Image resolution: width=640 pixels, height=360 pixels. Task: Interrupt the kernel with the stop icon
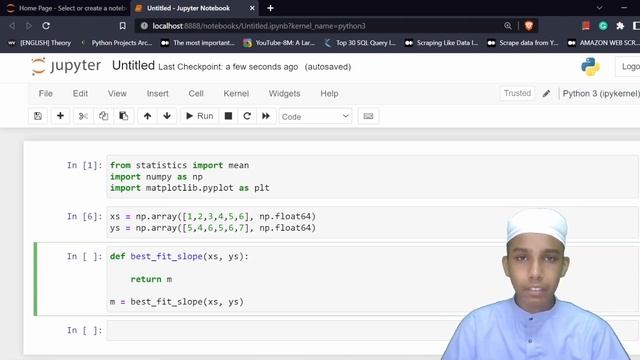coord(229,116)
